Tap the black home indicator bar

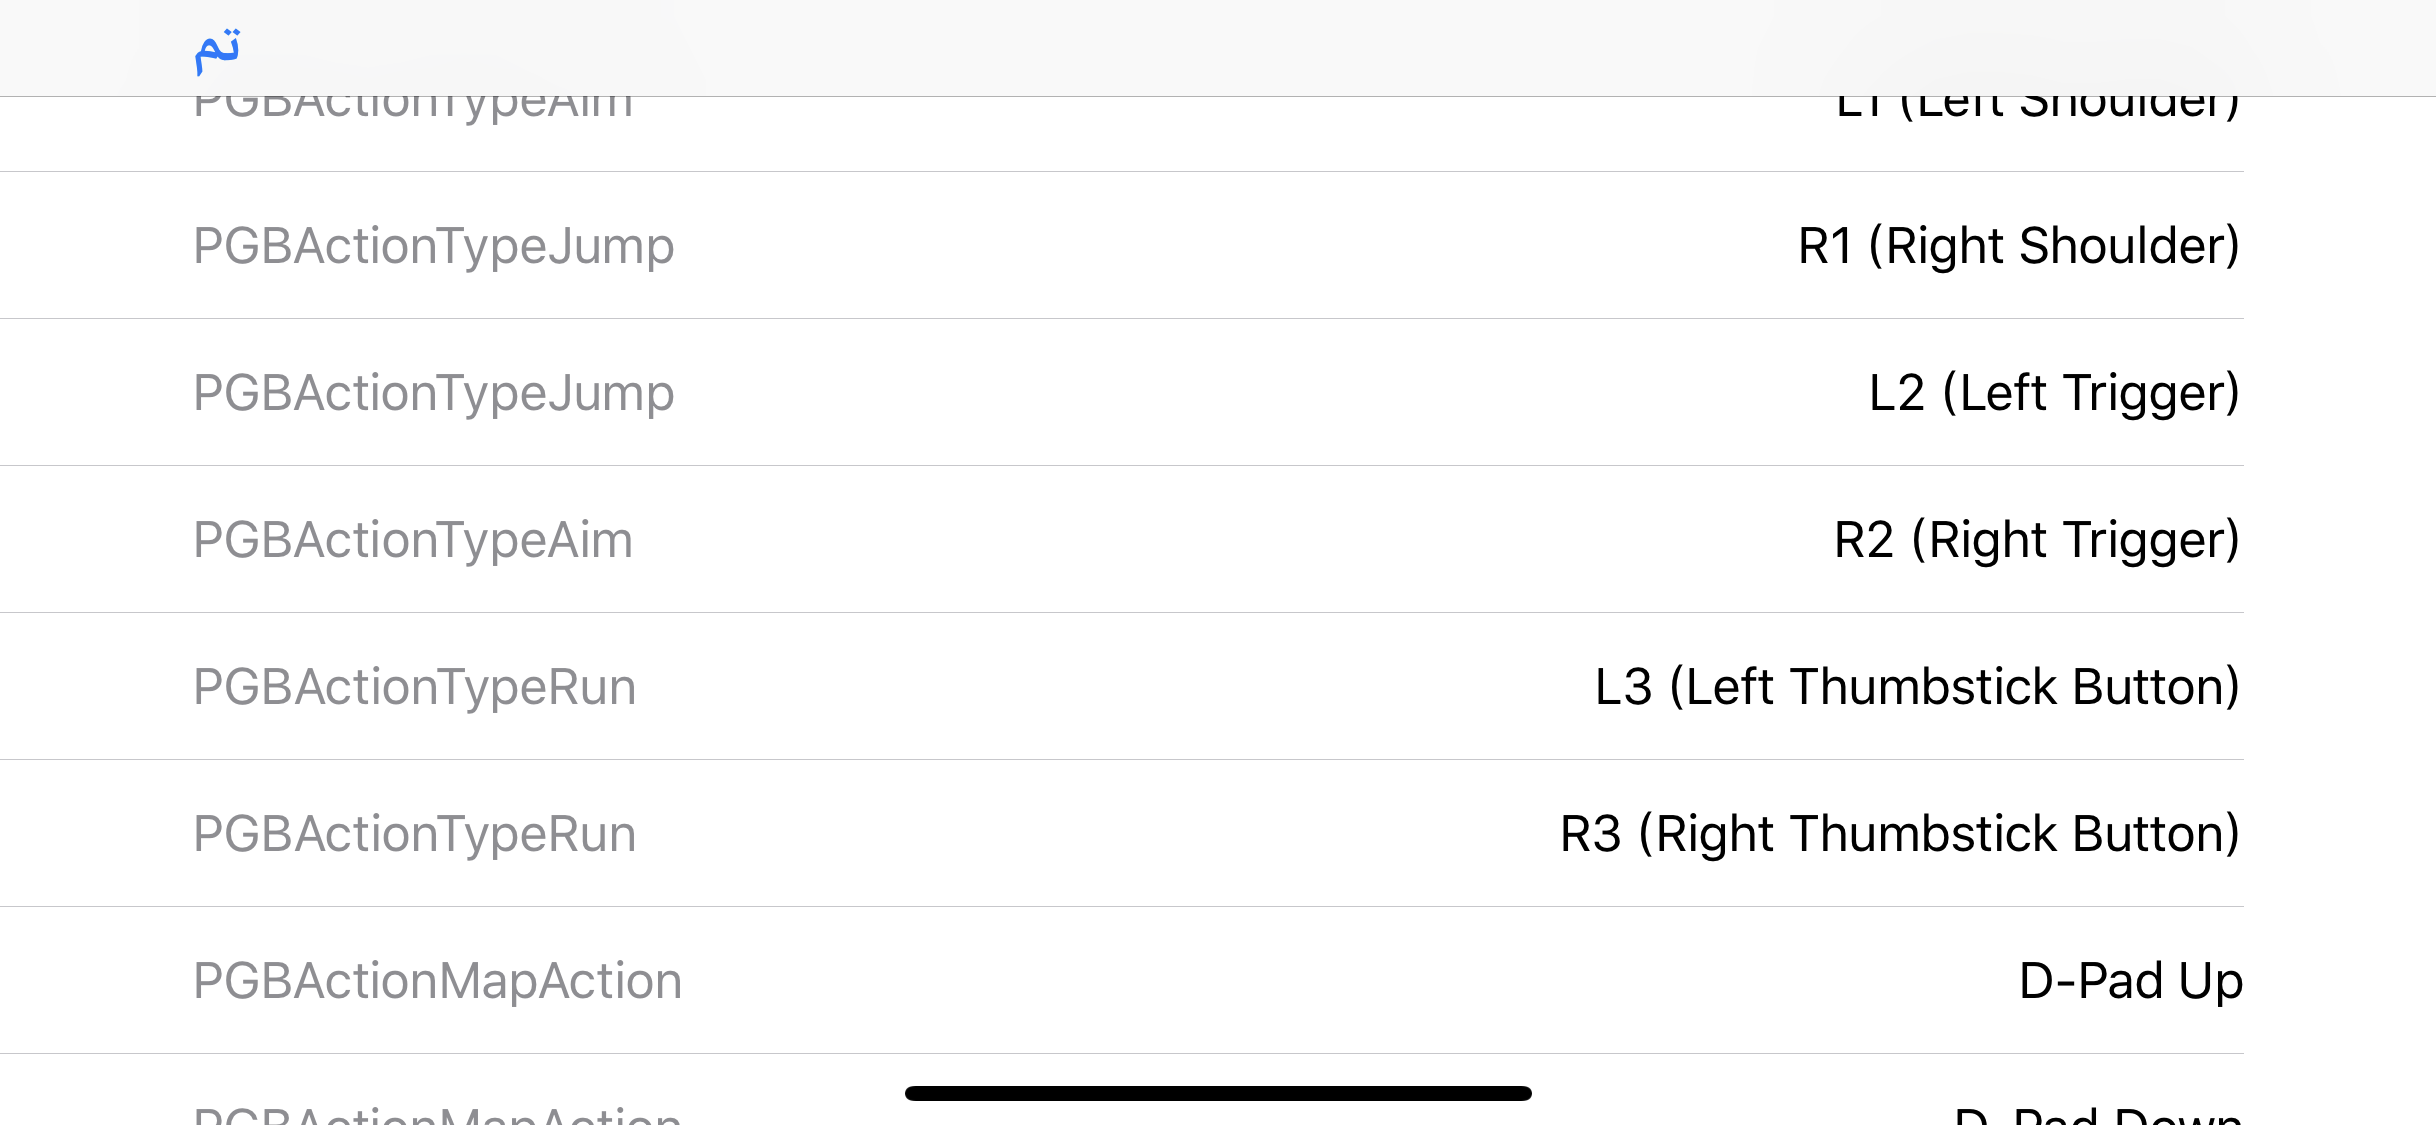(1218, 1093)
